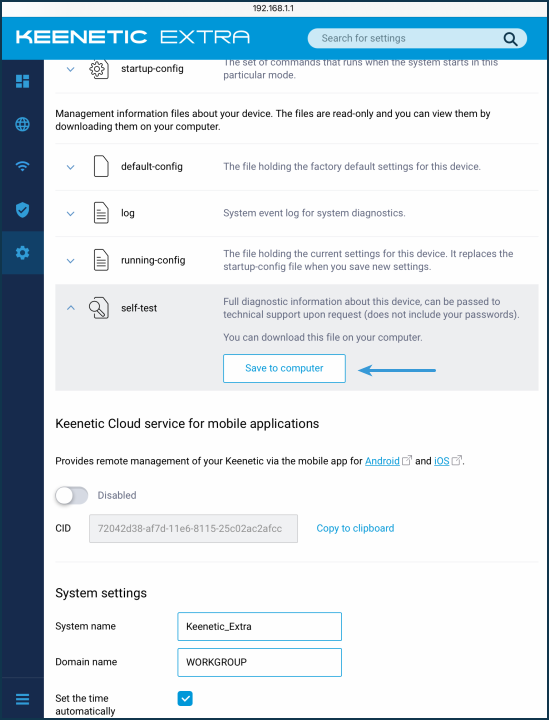Click the default-config file name
The width and height of the screenshot is (549, 720).
[151, 166]
